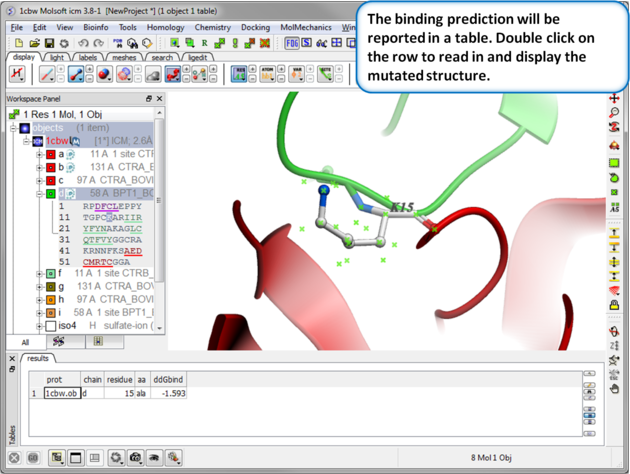Open the Homology menu

click(165, 28)
